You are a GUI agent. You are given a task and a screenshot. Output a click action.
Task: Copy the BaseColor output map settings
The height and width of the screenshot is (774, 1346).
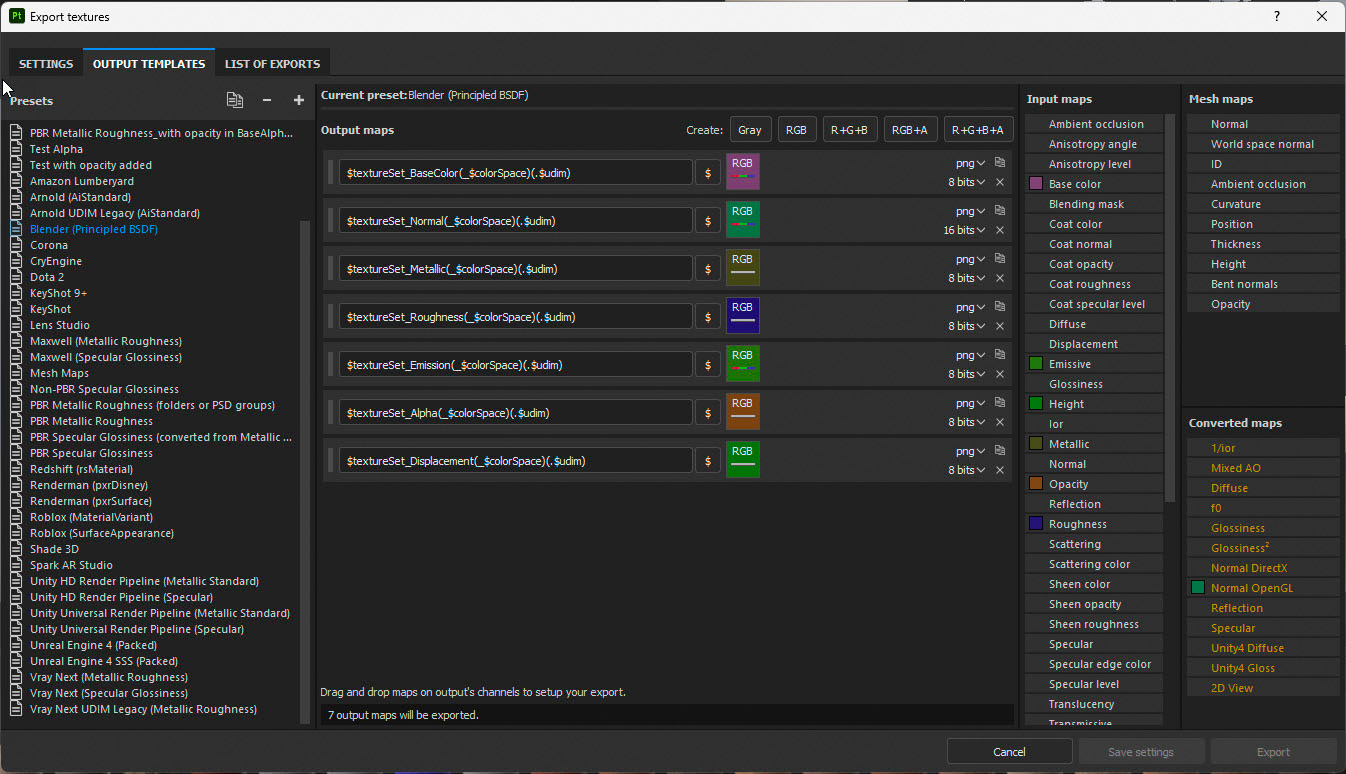click(x=999, y=163)
